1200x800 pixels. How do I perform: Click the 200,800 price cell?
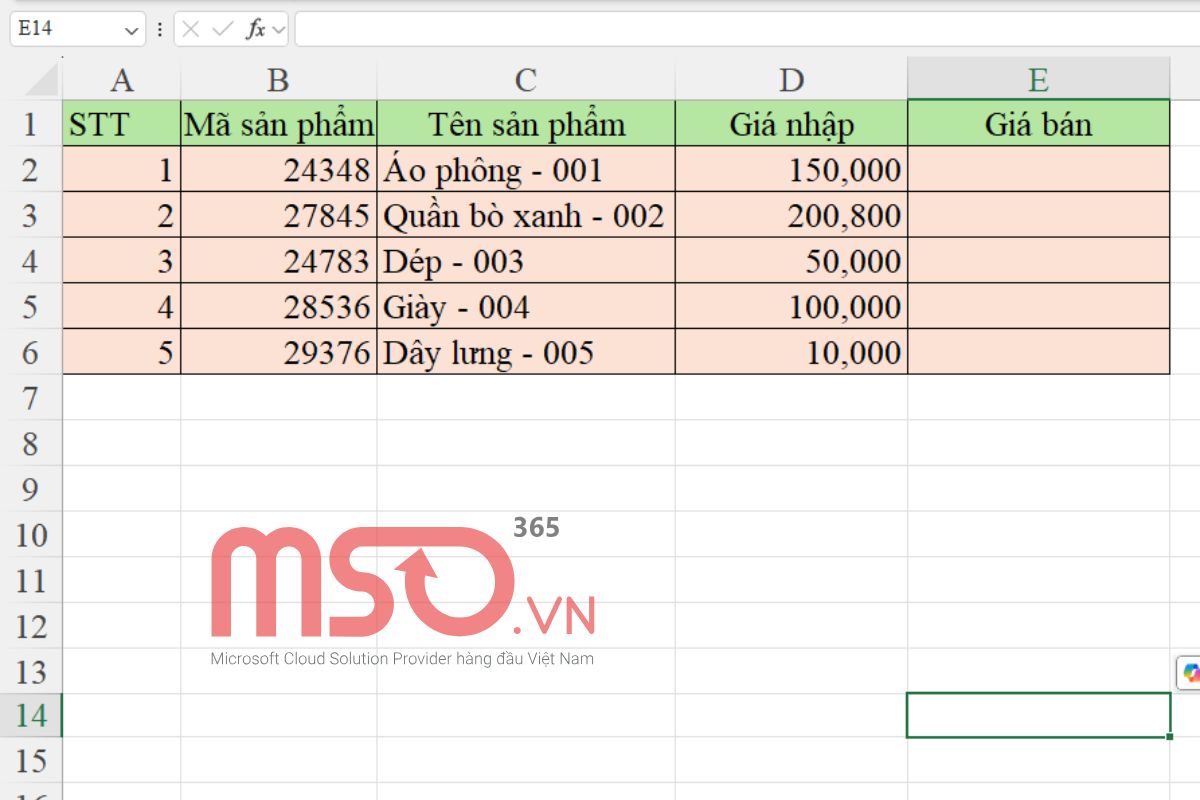791,216
